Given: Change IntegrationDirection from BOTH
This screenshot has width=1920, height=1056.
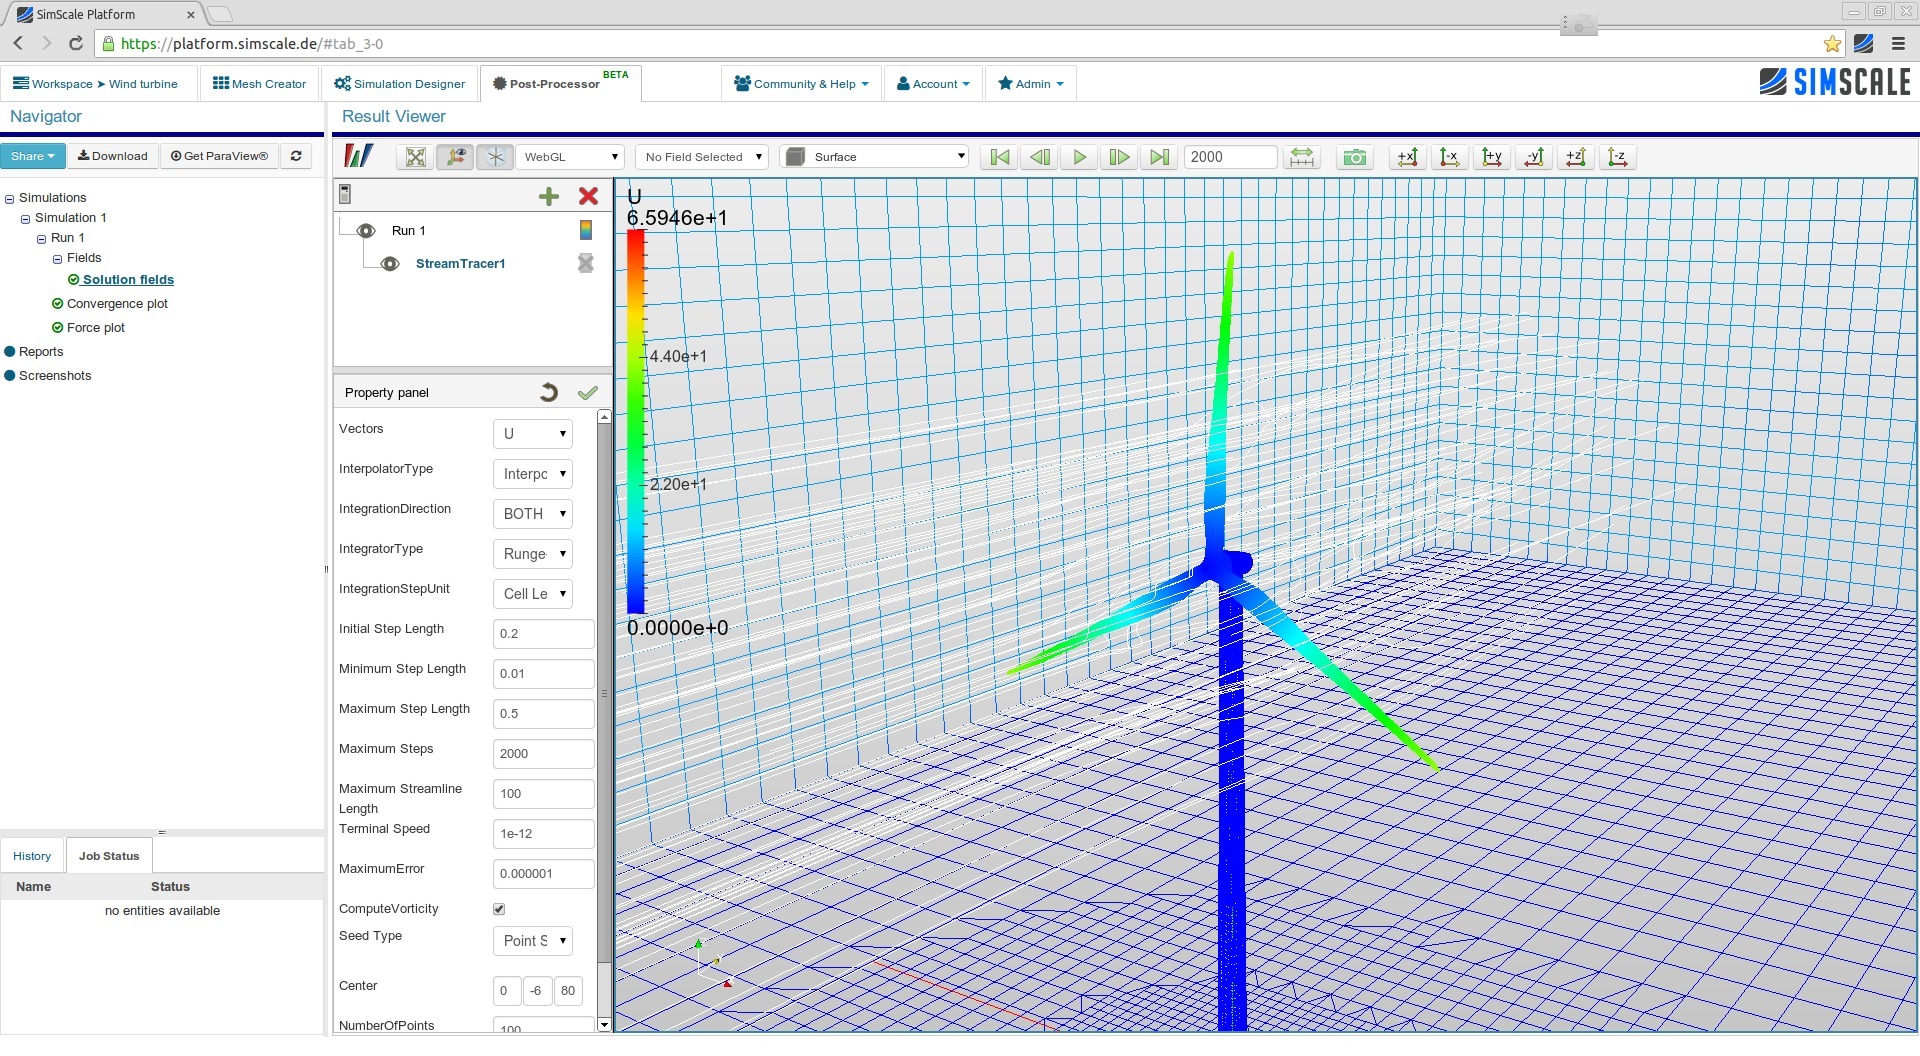Looking at the screenshot, I should click(x=531, y=514).
